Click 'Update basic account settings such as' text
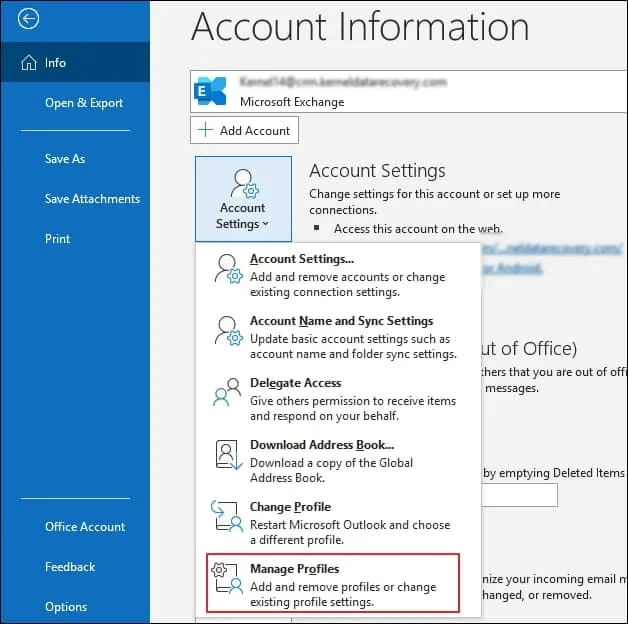The image size is (628, 624). click(x=350, y=339)
